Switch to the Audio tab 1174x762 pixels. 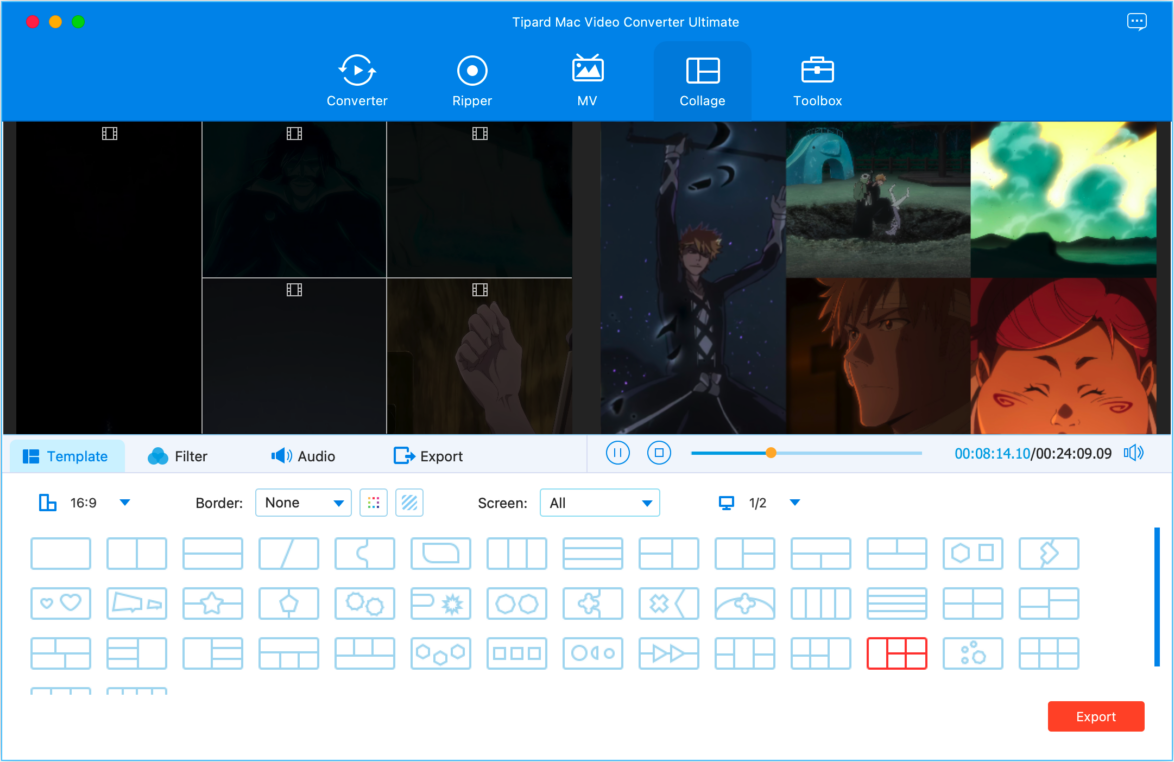point(303,456)
